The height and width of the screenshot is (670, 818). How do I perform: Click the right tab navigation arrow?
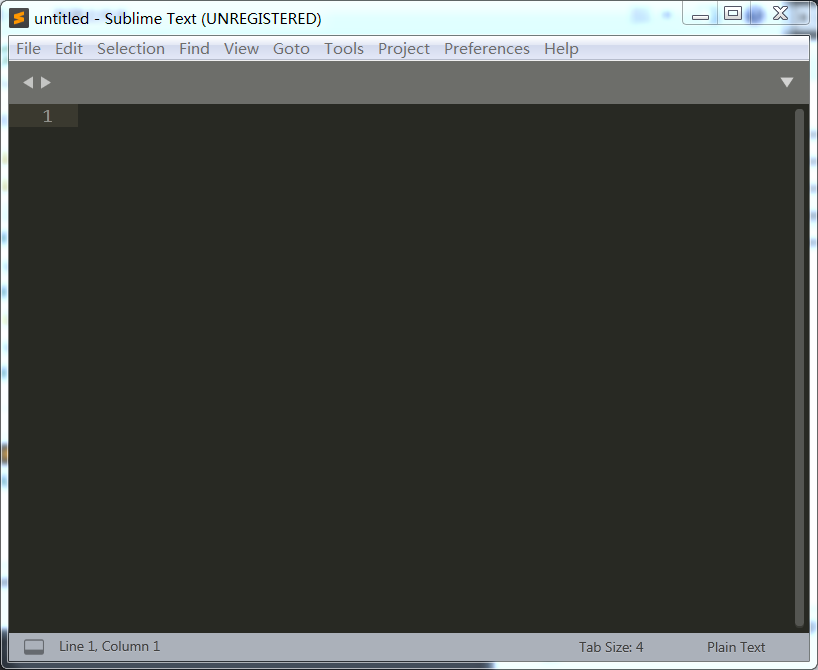(x=46, y=82)
